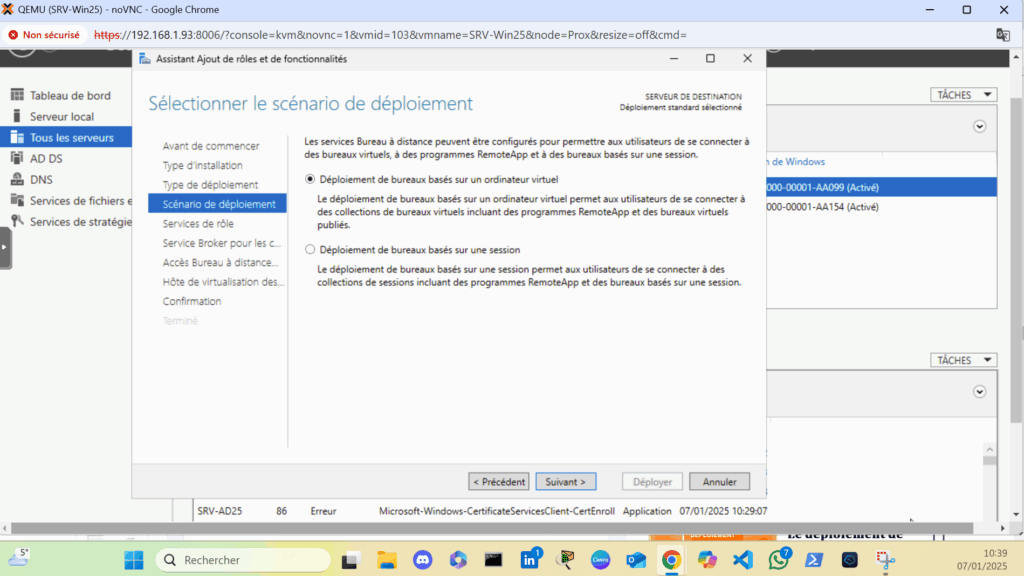Open the terminal taskbar icon
The width and height of the screenshot is (1024, 576).
(x=493, y=560)
